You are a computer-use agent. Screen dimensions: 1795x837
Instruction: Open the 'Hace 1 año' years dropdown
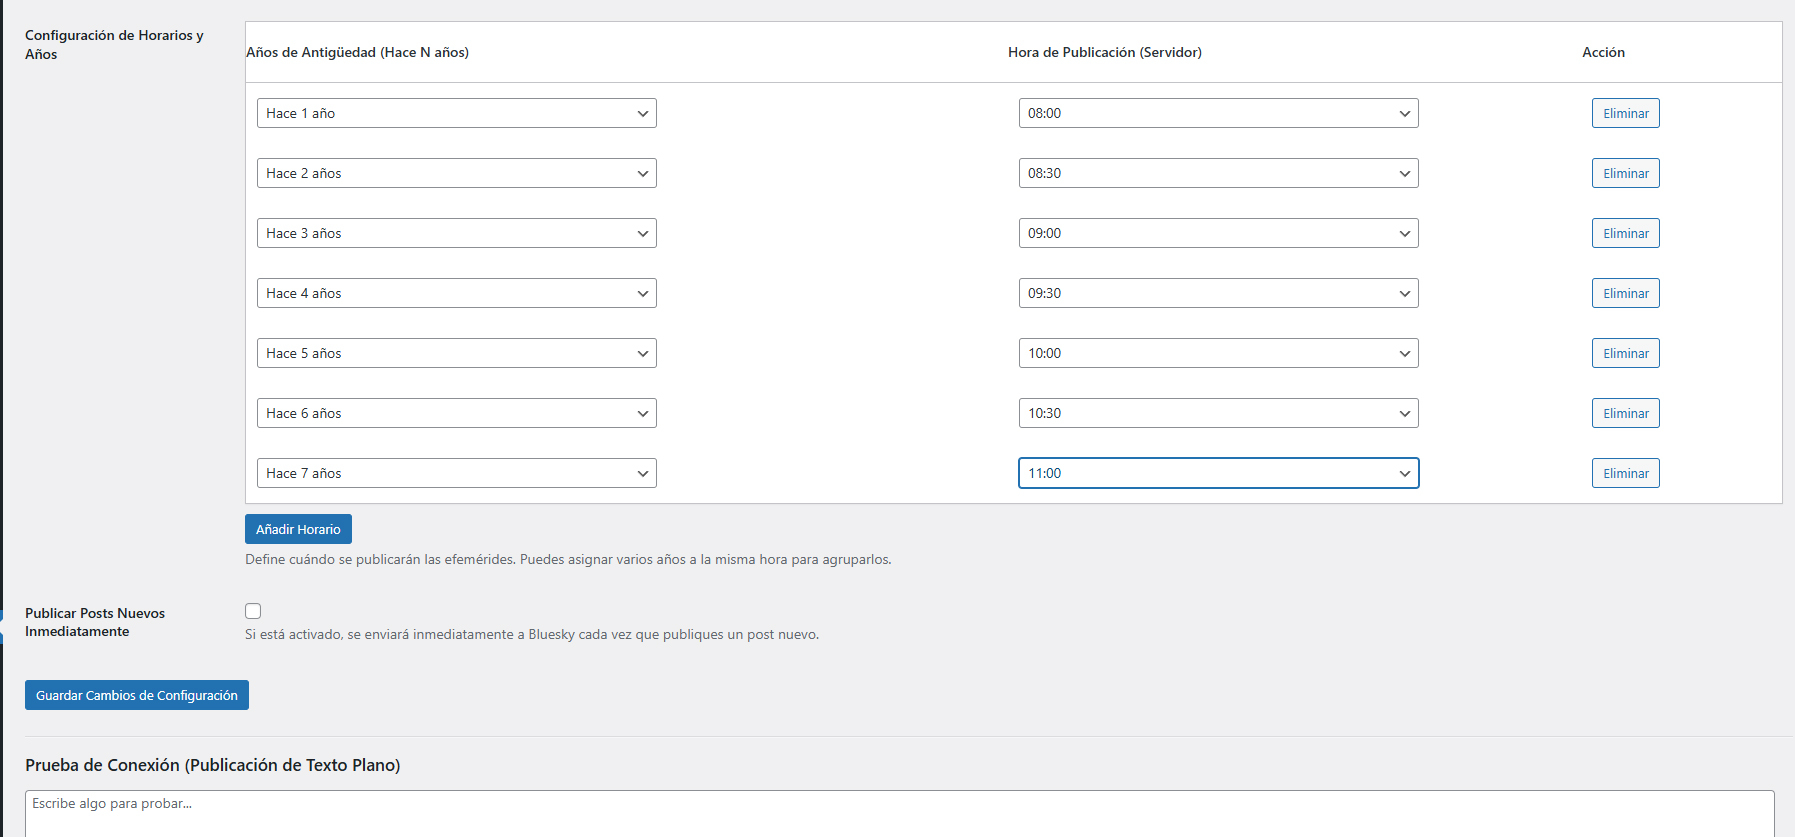456,113
